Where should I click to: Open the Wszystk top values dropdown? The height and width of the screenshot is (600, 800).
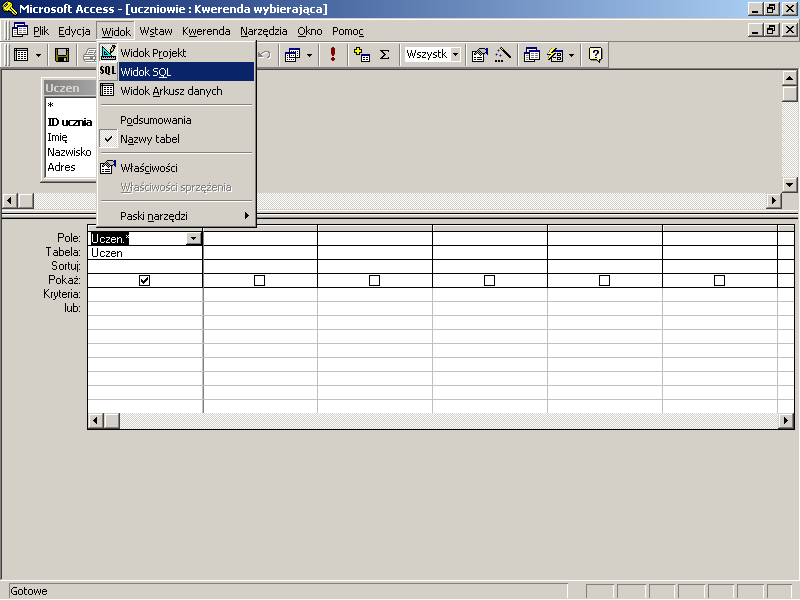pos(455,55)
